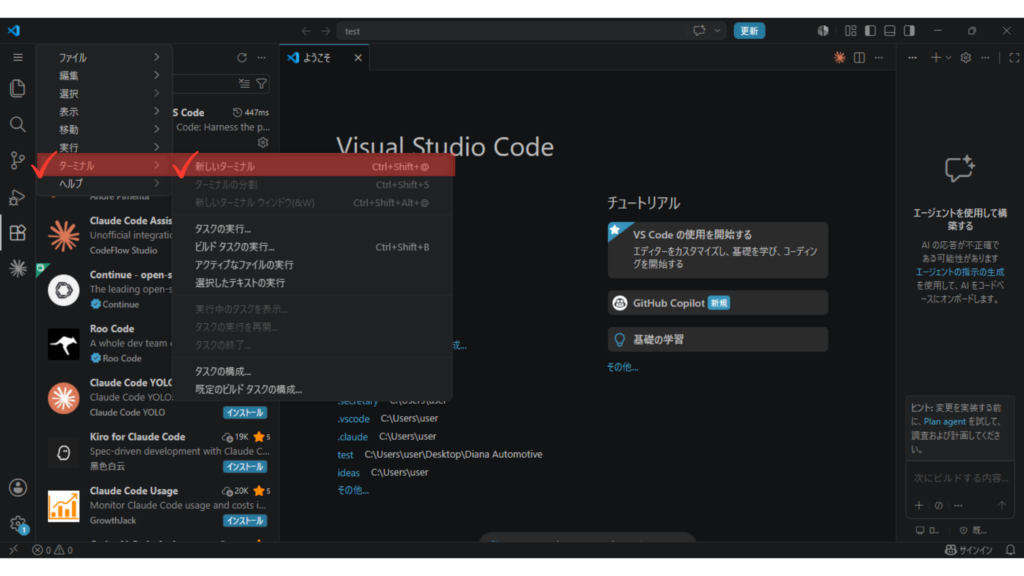Toggle the bottom panel layout
This screenshot has height=576, width=1024.
click(x=889, y=31)
